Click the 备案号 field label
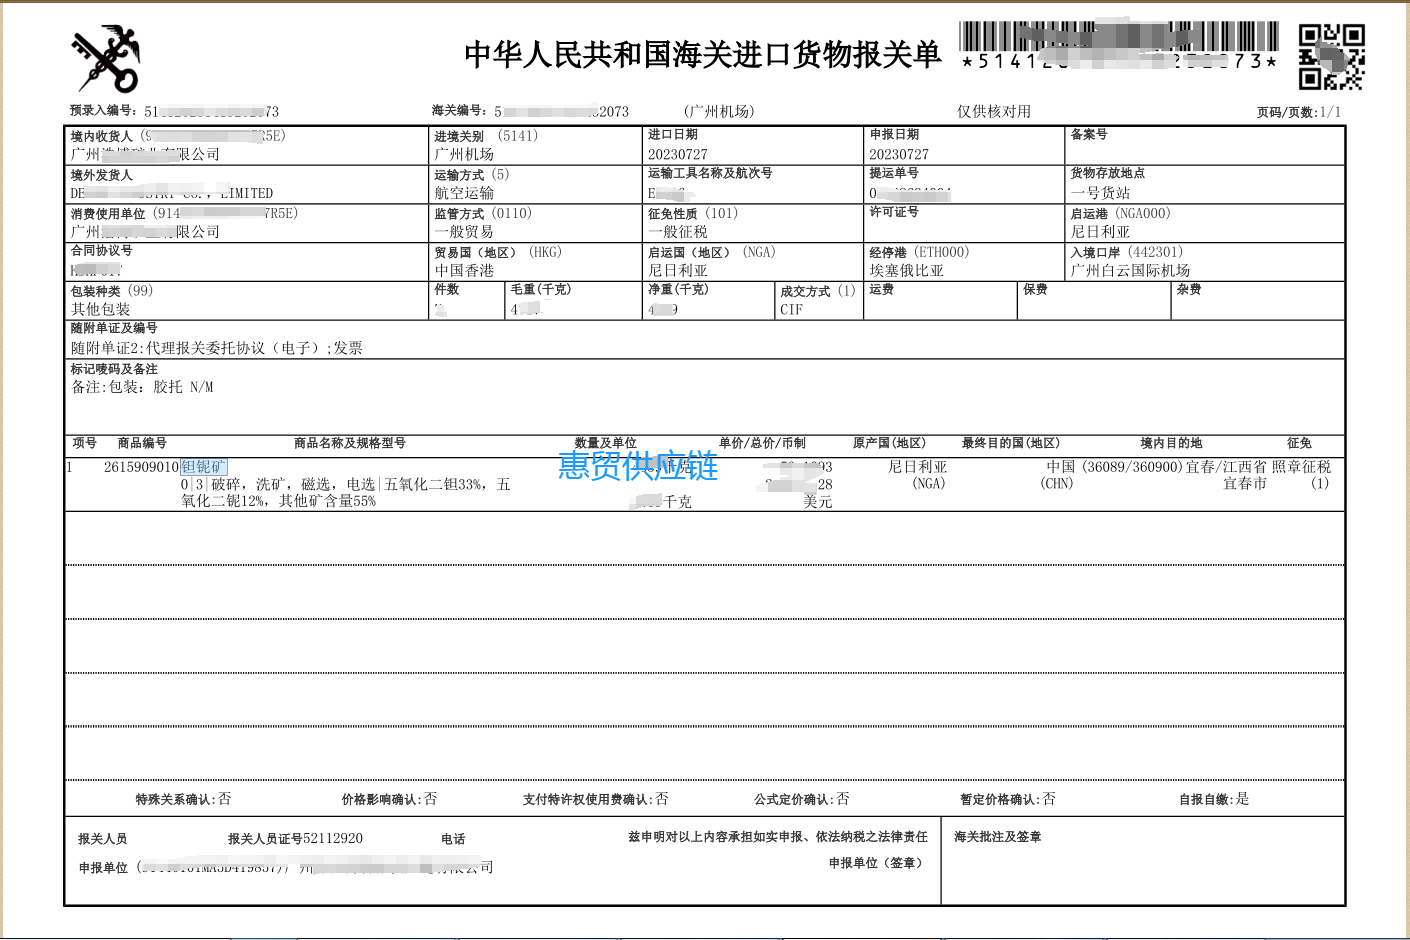Screen dimensions: 1410x940 coord(1089,134)
